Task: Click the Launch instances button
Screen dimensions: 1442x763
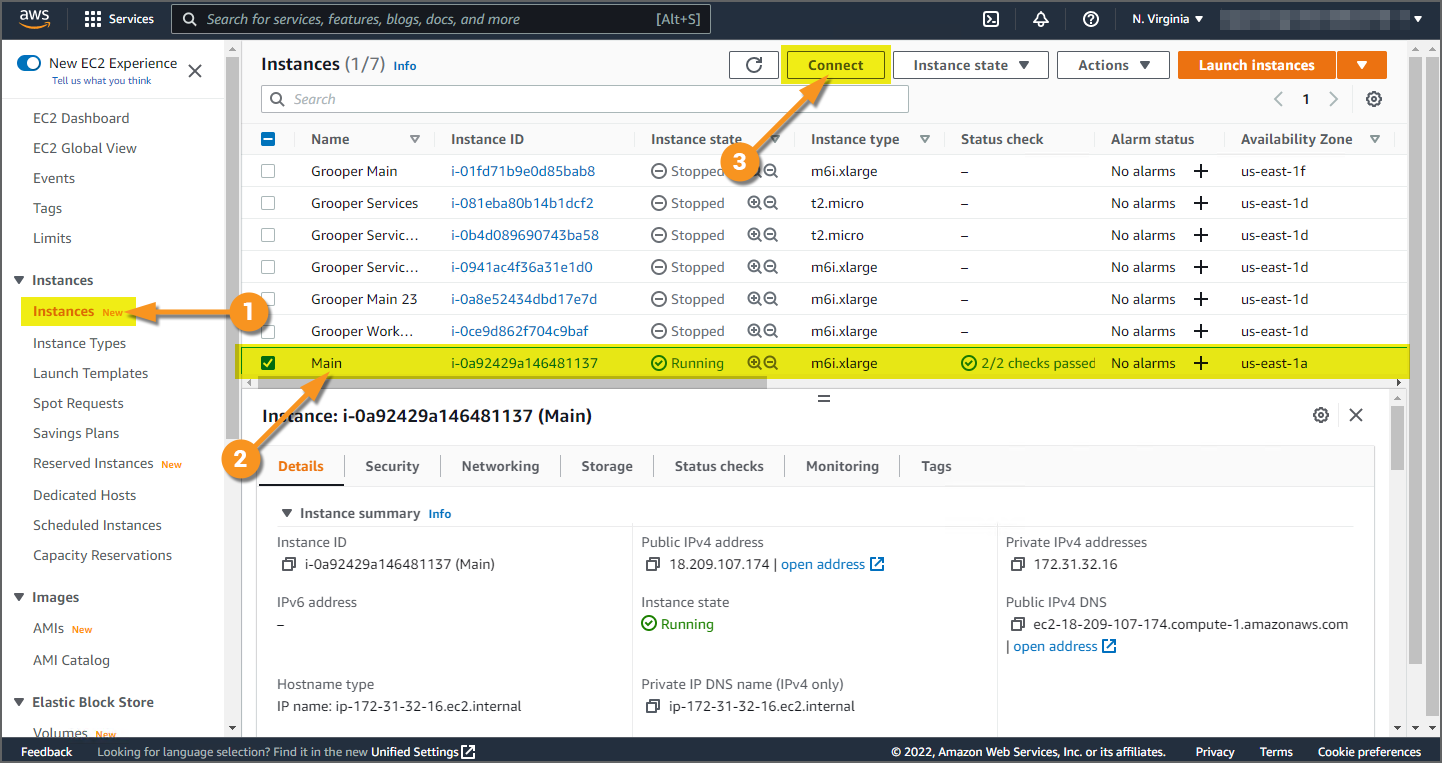Action: pos(1256,65)
